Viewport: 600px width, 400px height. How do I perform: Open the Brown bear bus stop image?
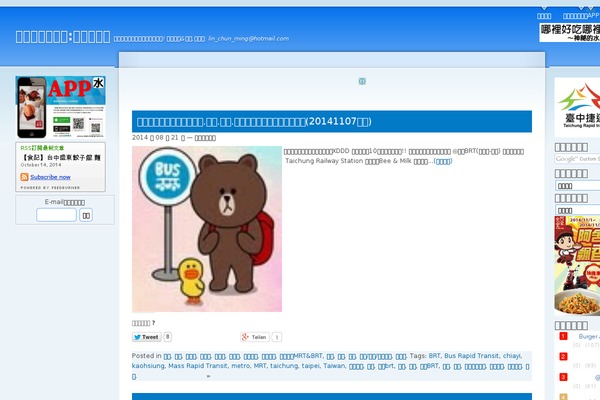pos(207,229)
